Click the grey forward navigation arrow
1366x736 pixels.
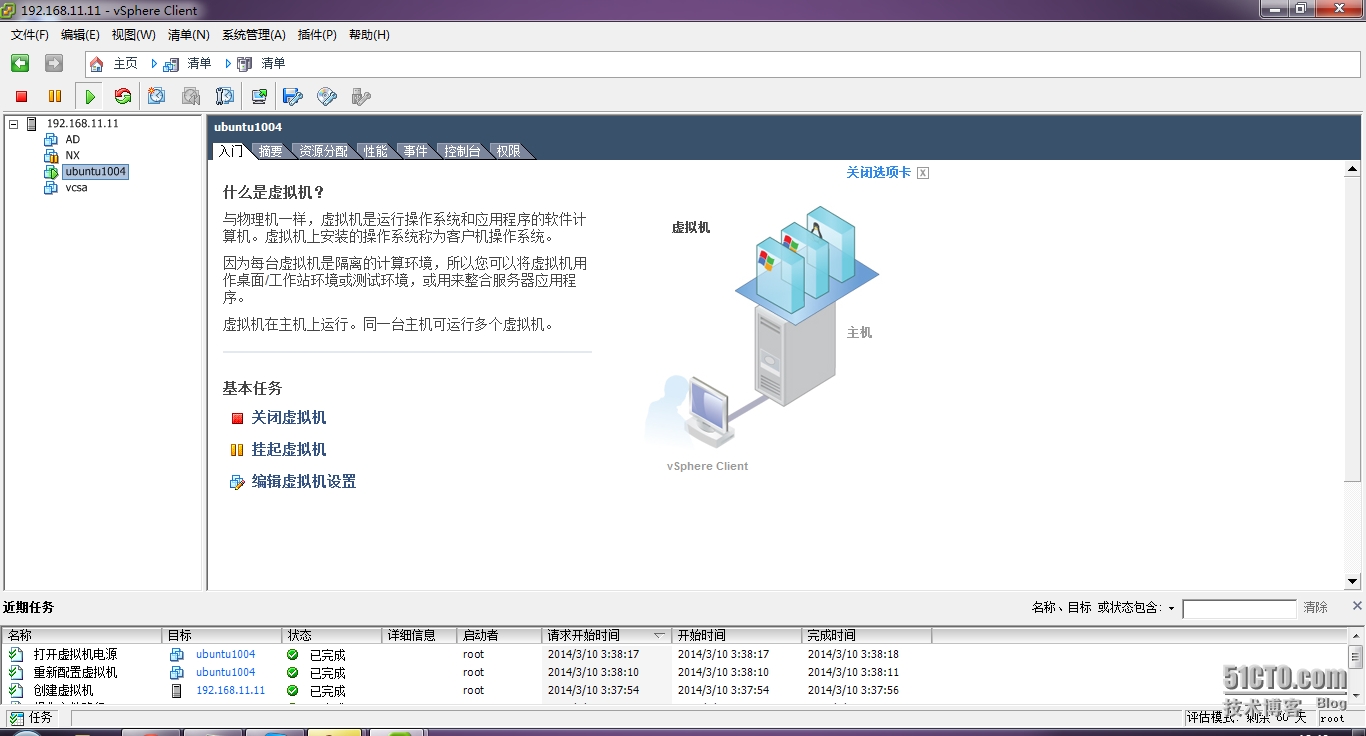[54, 63]
